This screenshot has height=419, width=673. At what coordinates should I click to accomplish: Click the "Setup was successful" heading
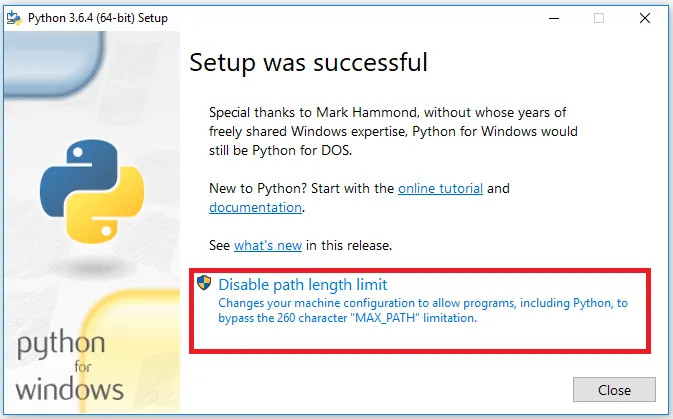click(308, 63)
